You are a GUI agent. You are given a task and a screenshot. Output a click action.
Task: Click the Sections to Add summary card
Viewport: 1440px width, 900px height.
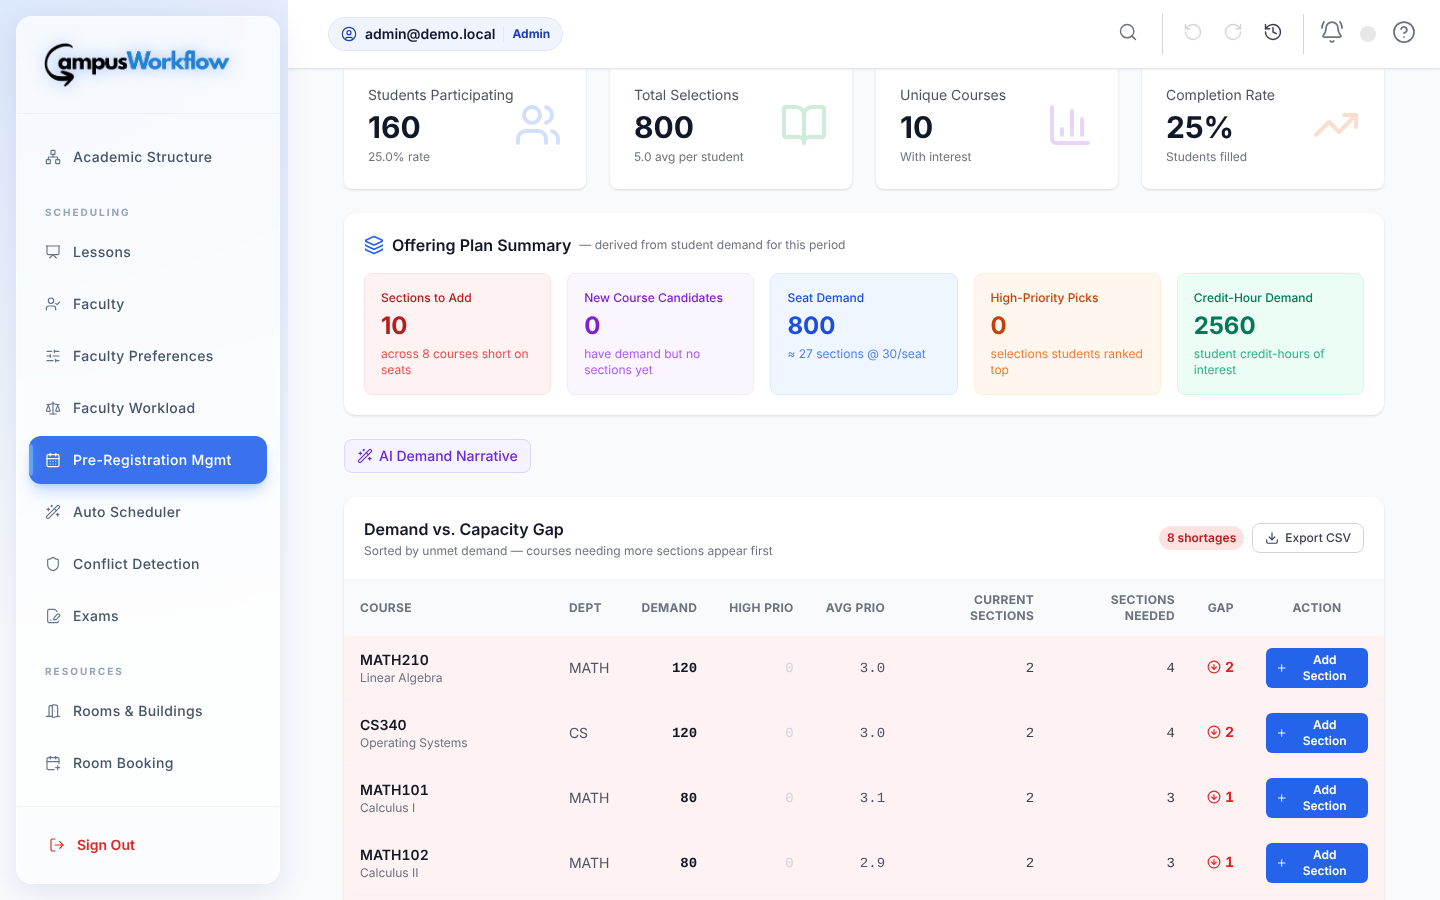coord(457,334)
